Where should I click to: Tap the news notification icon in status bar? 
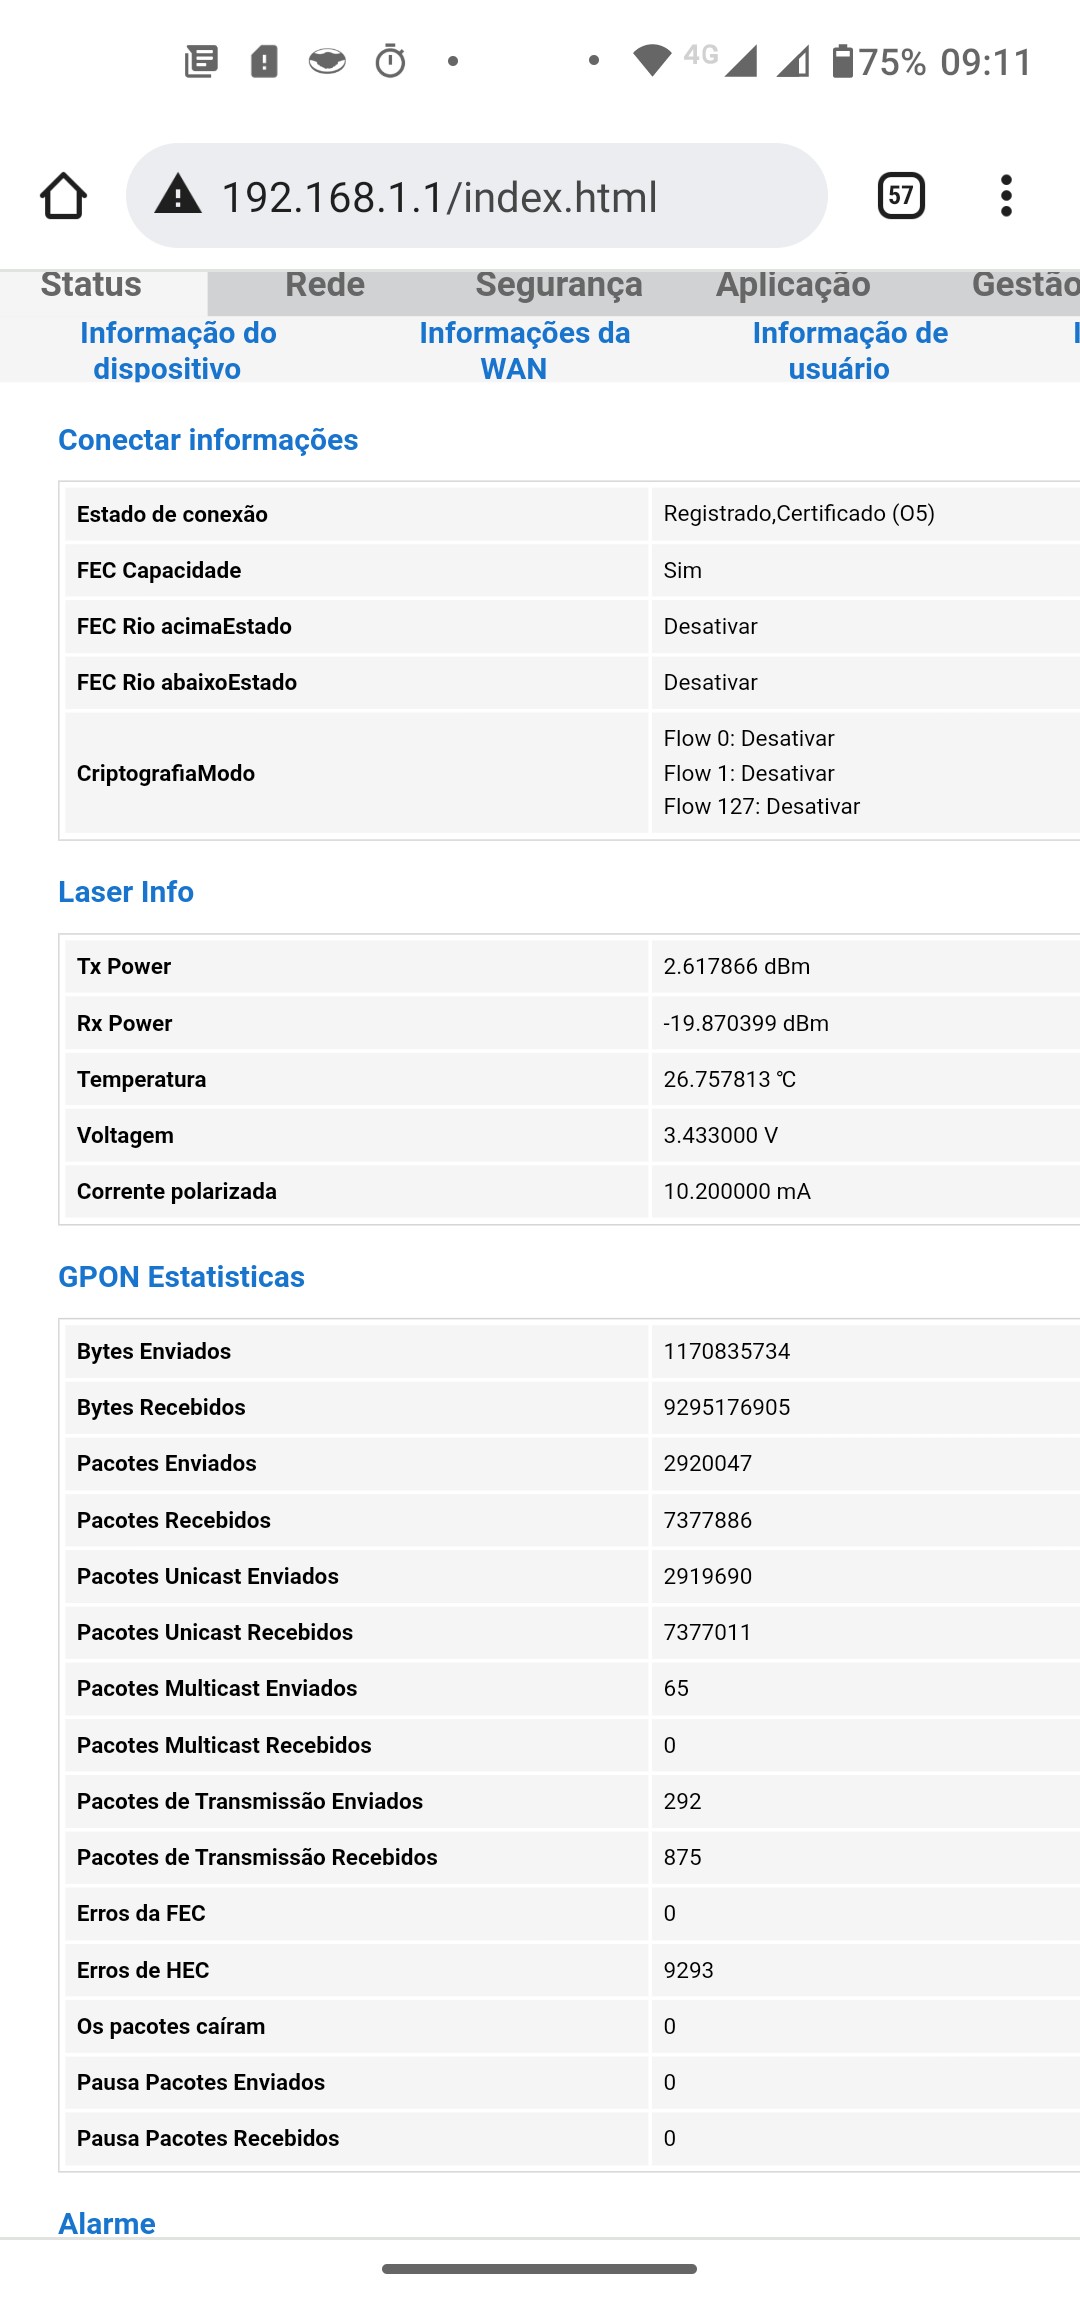(201, 62)
